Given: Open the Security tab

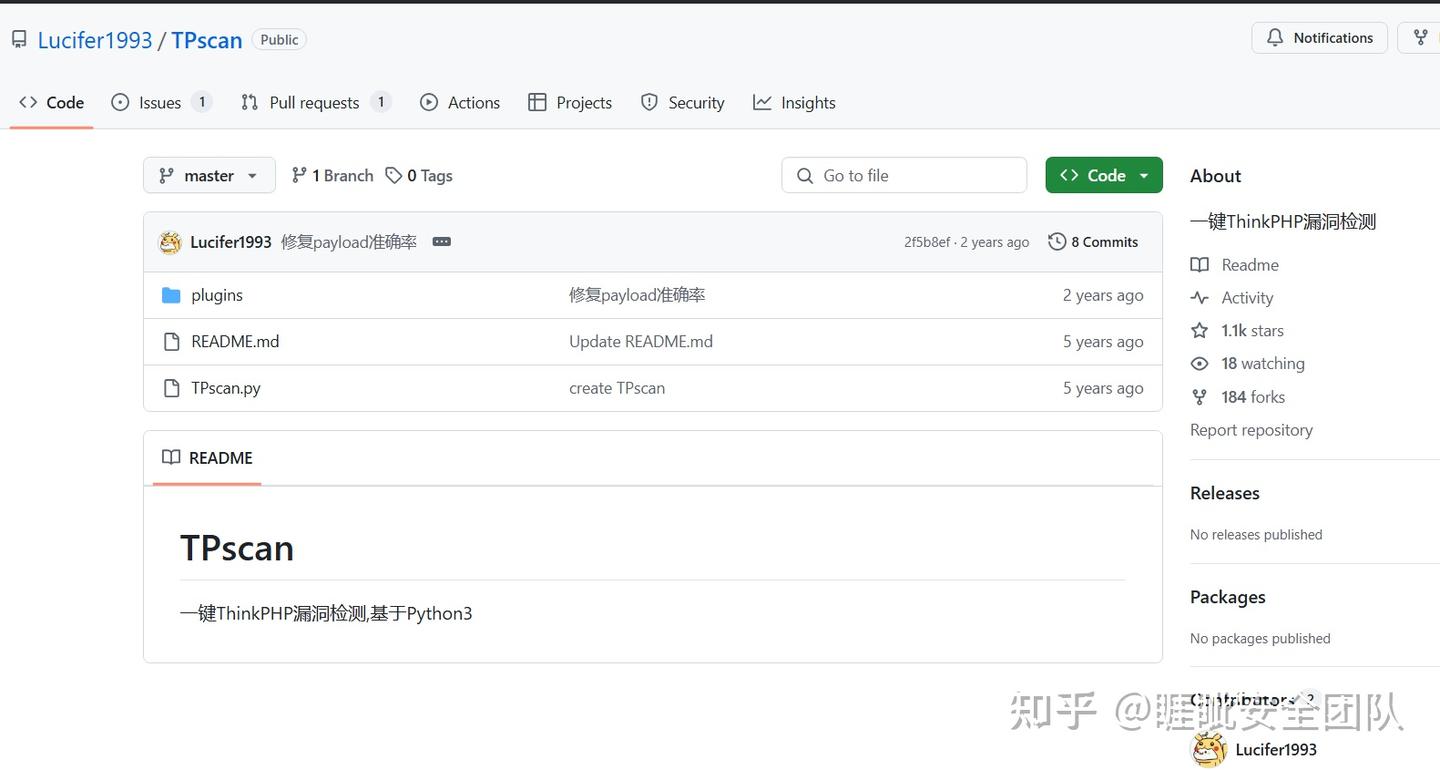Looking at the screenshot, I should tap(683, 102).
